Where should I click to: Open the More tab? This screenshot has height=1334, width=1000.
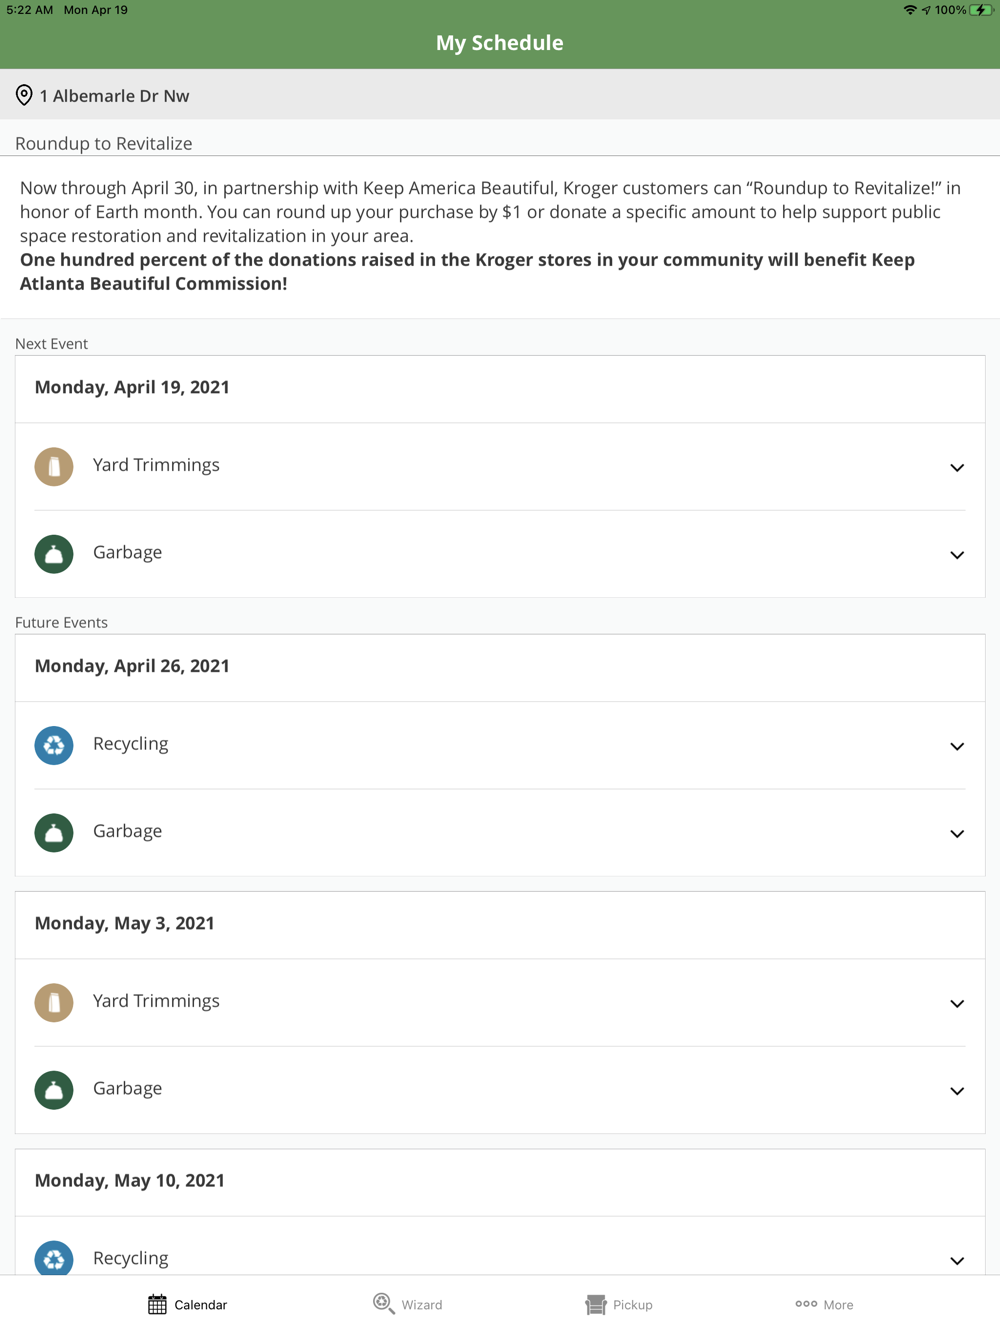click(824, 1304)
